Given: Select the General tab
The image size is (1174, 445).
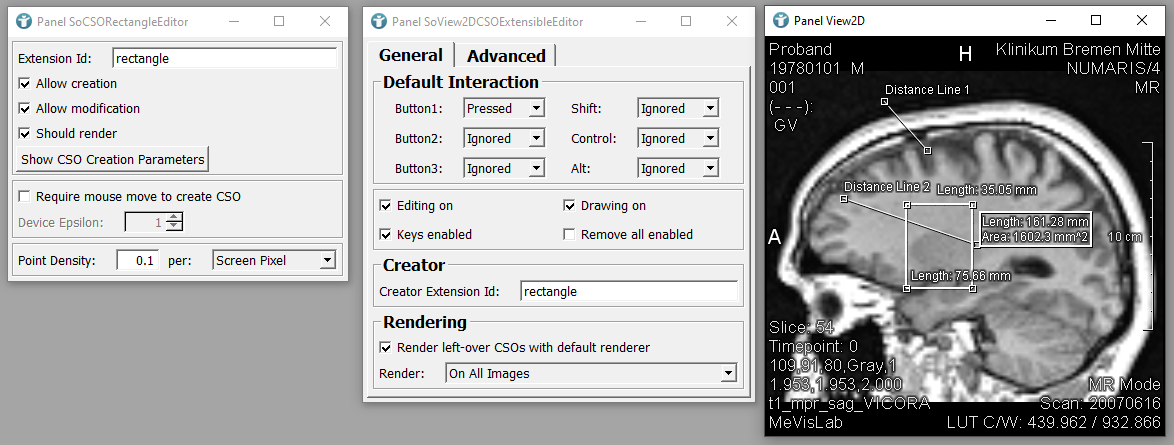Looking at the screenshot, I should pyautogui.click(x=411, y=56).
